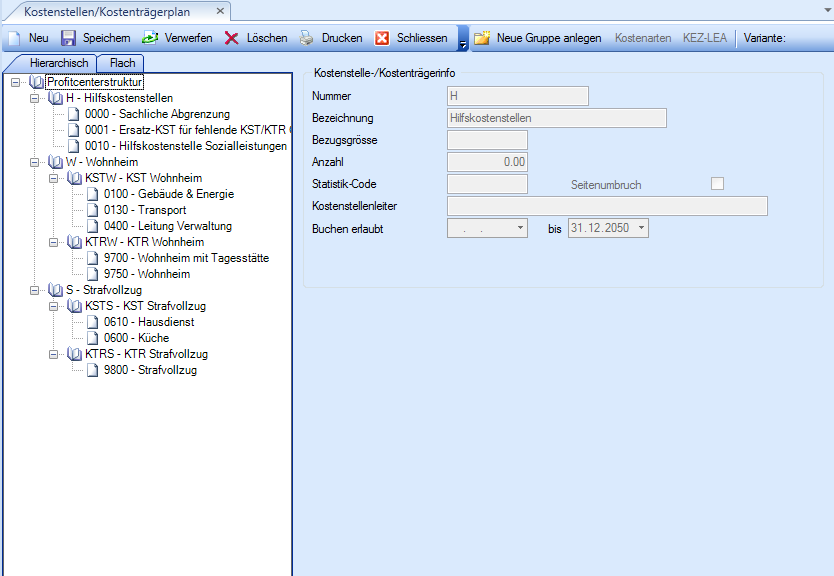Collapse the KTRW - KTR Wohnheim node
Image resolution: width=834 pixels, height=576 pixels.
click(x=54, y=242)
